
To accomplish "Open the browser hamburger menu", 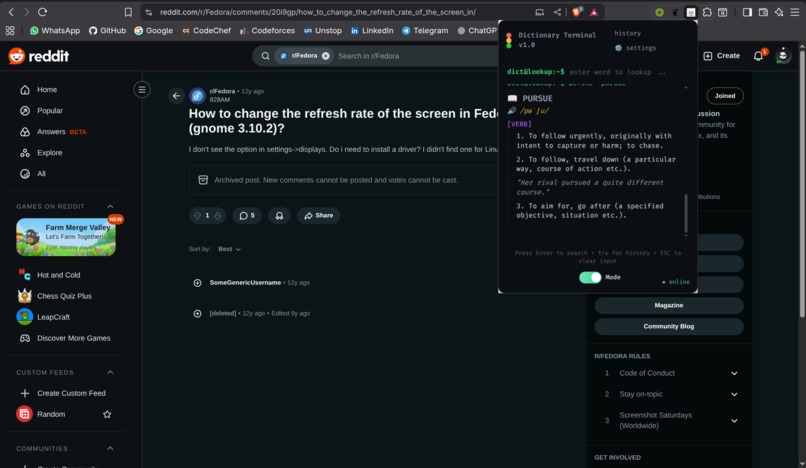I will (x=795, y=12).
